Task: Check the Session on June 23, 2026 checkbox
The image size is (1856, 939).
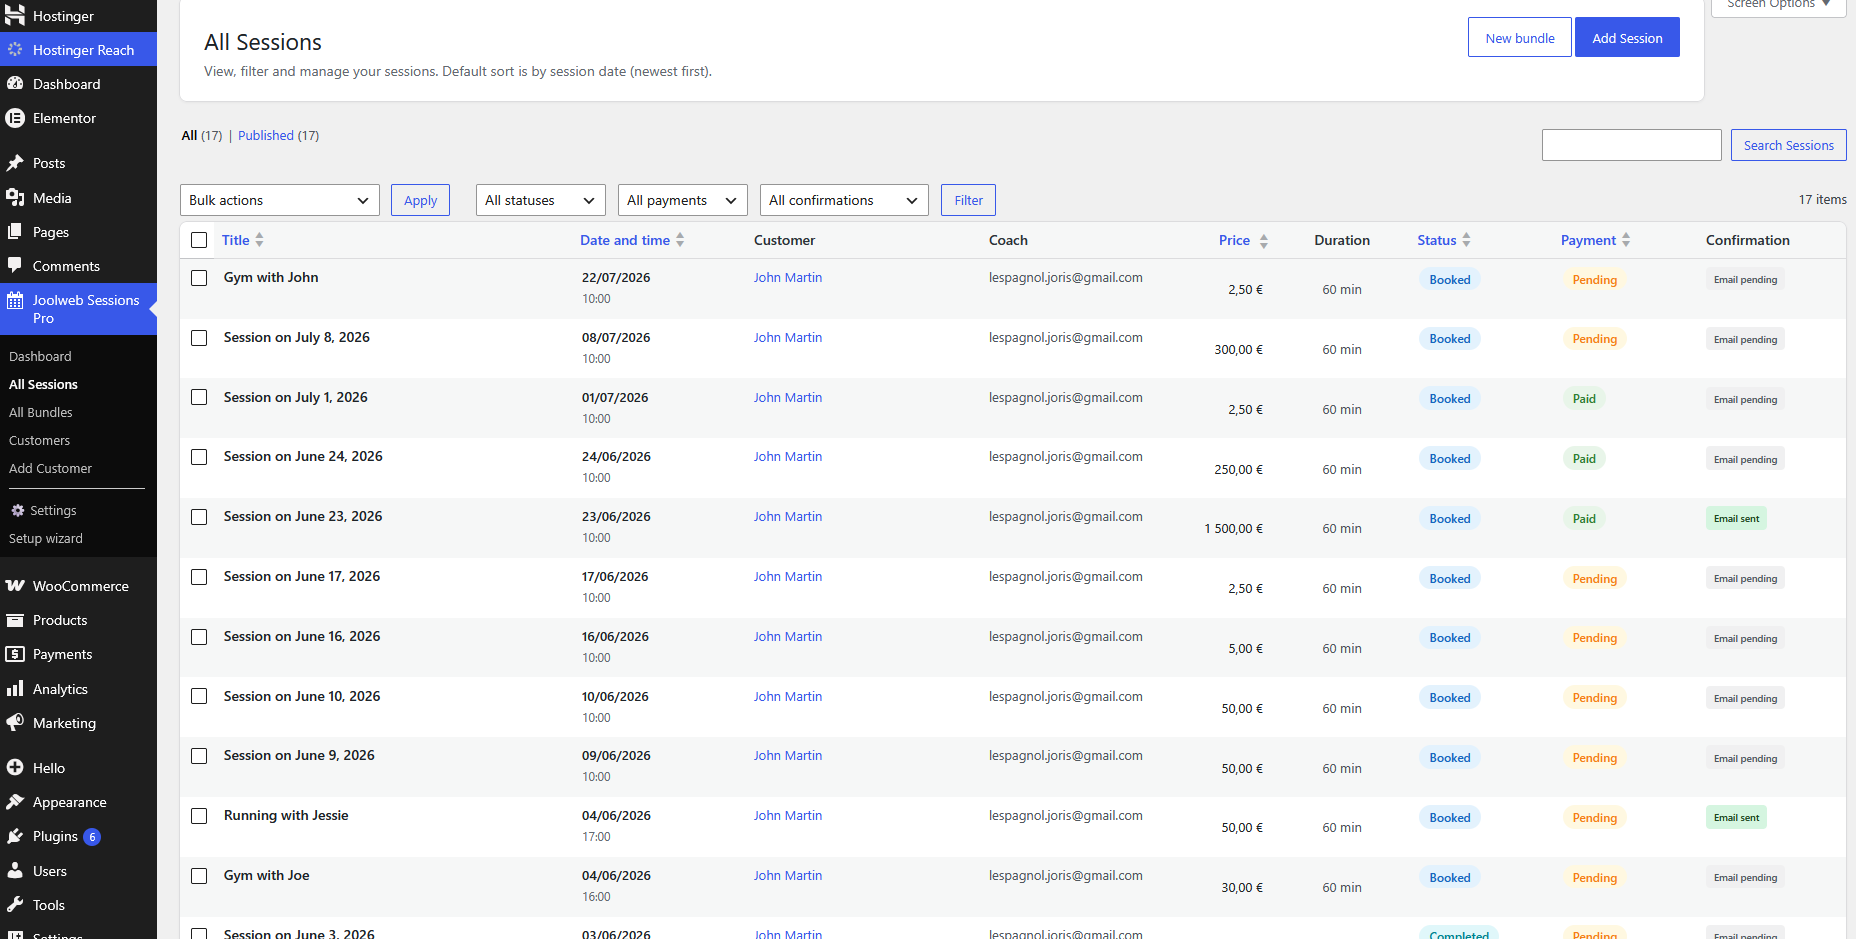Action: click(199, 517)
